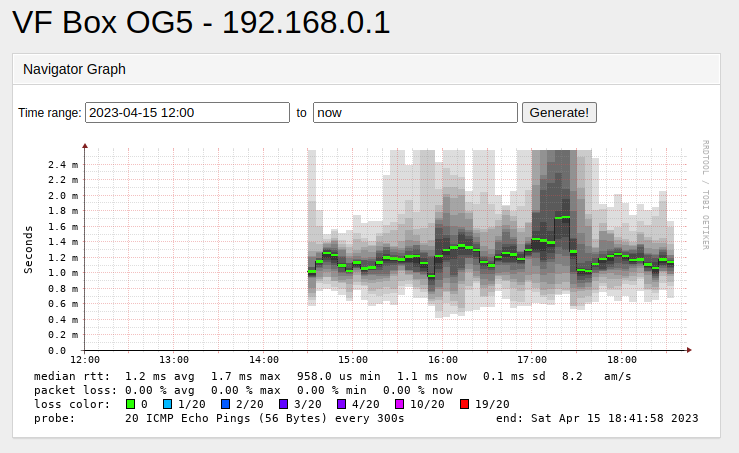This screenshot has height=453, width=739.
Task: Click the 12:00 label on time axis
Action: tap(85, 360)
